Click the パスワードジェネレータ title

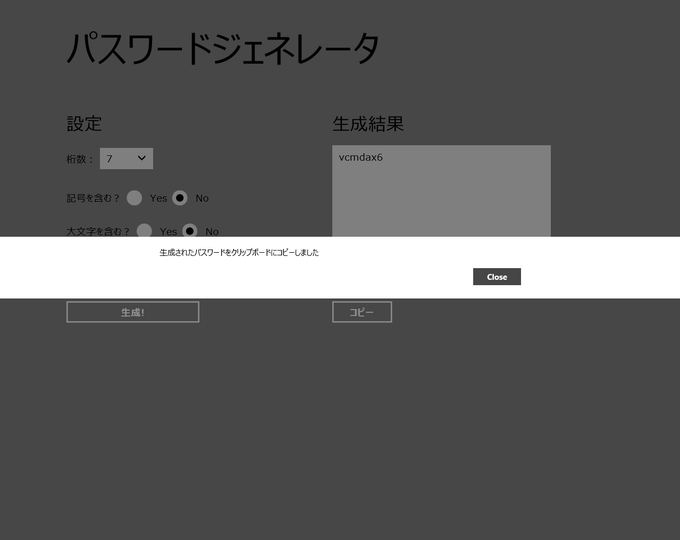(x=223, y=49)
